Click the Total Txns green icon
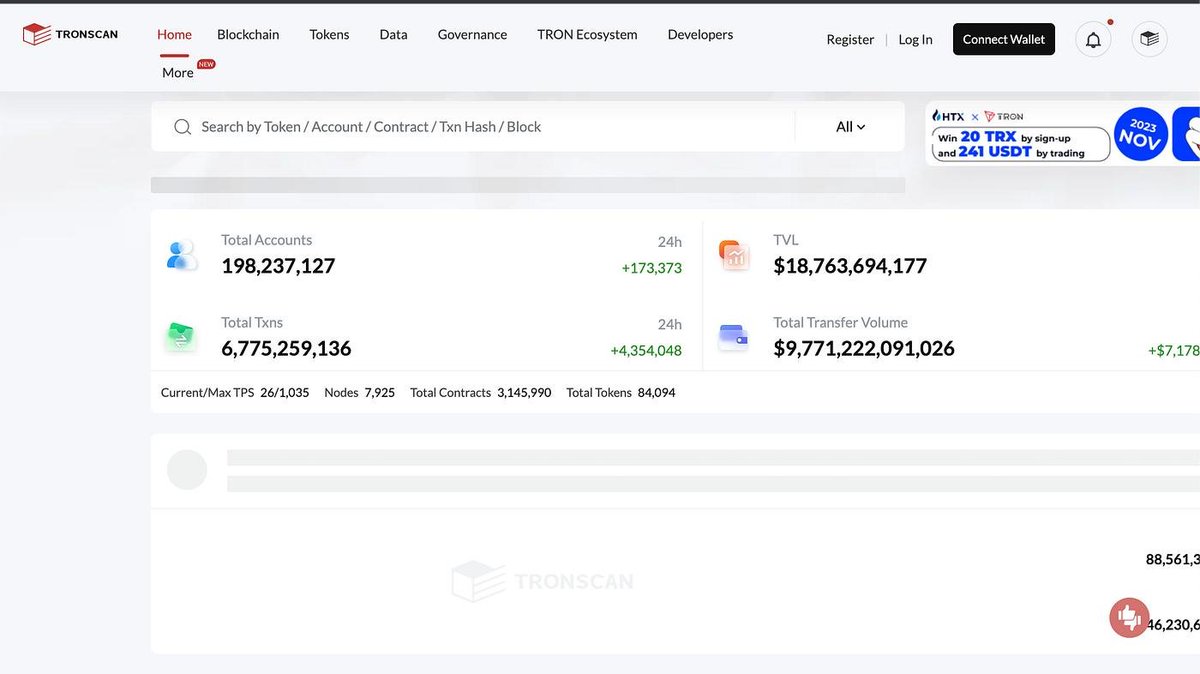This screenshot has width=1200, height=674. pos(181,338)
